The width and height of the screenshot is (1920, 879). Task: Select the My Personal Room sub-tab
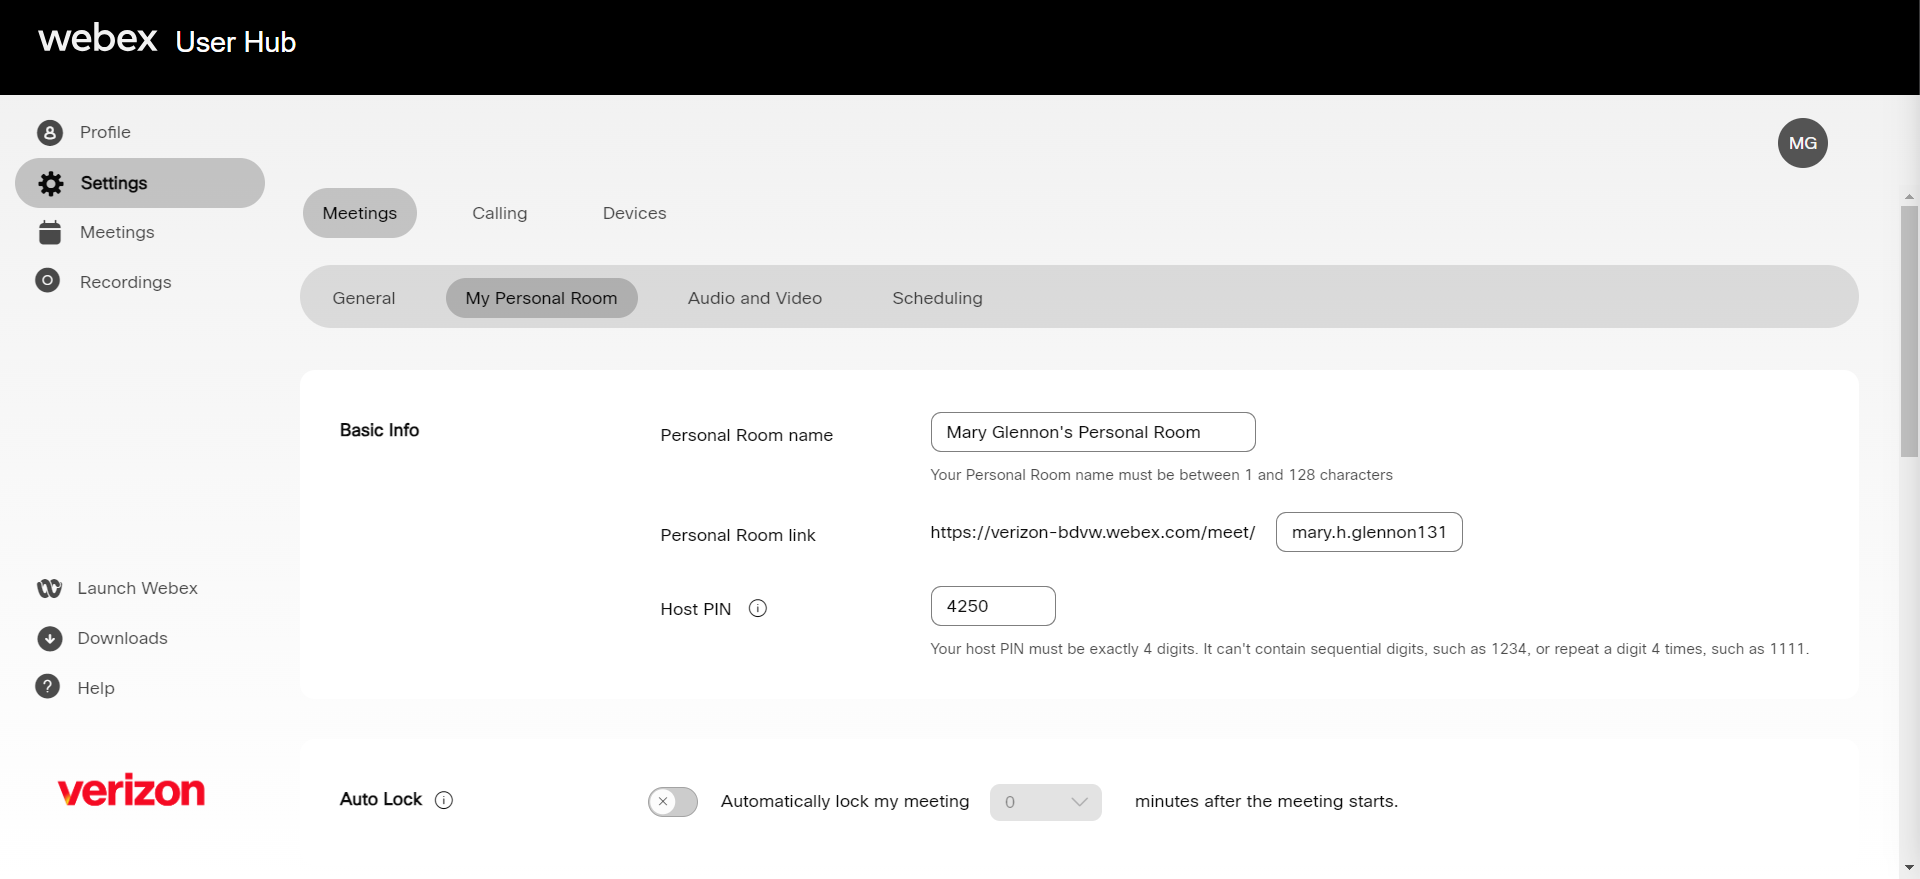[x=541, y=298]
